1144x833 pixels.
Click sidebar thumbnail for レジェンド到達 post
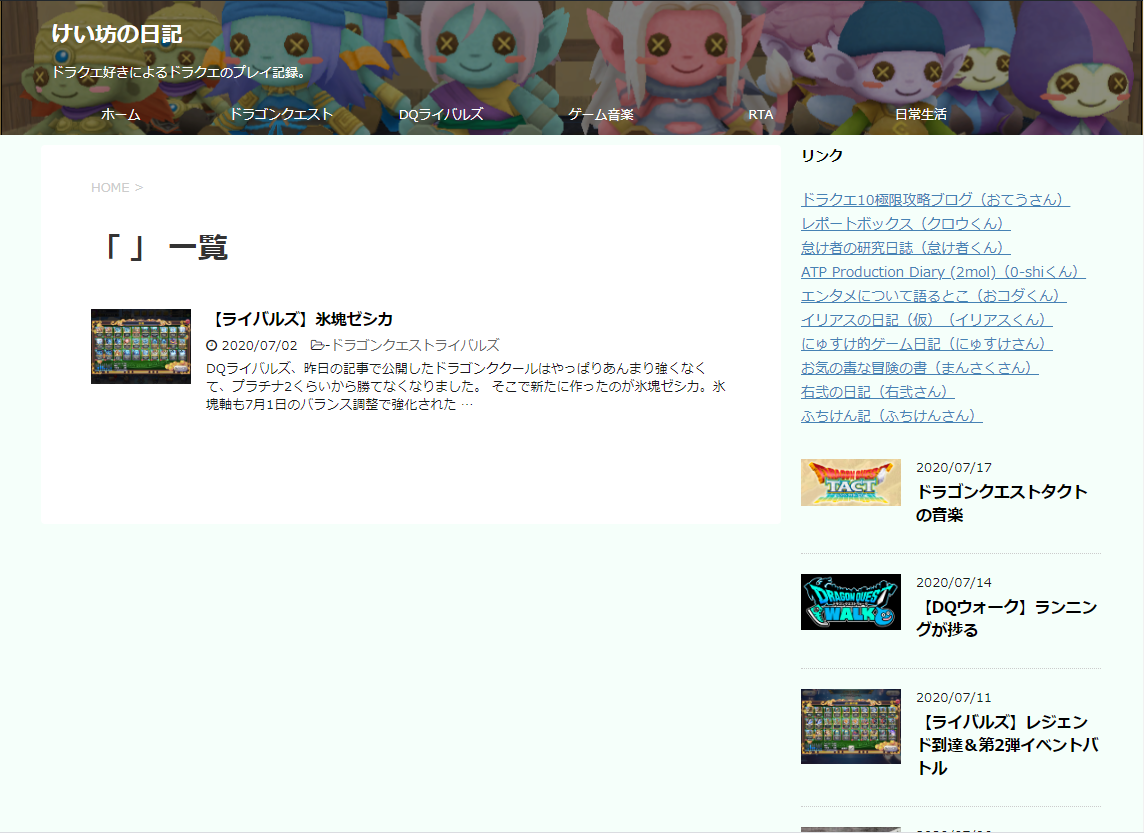851,727
